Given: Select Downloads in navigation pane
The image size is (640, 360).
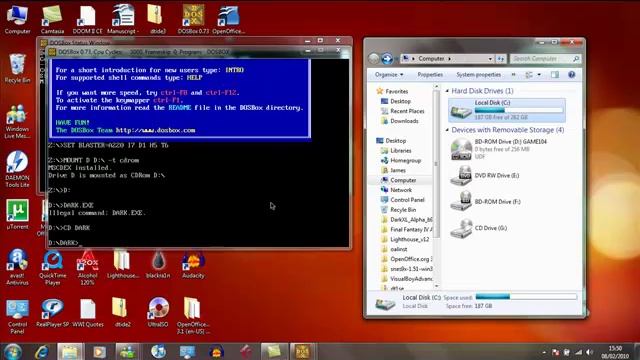Looking at the screenshot, I should tap(404, 121).
